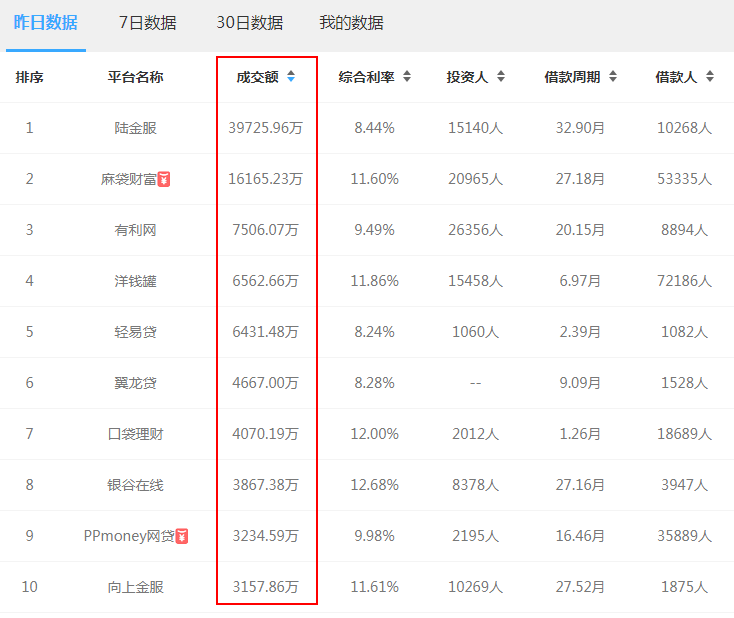Select the 3867.38万 transaction value
The height and width of the screenshot is (618, 734).
point(265,485)
